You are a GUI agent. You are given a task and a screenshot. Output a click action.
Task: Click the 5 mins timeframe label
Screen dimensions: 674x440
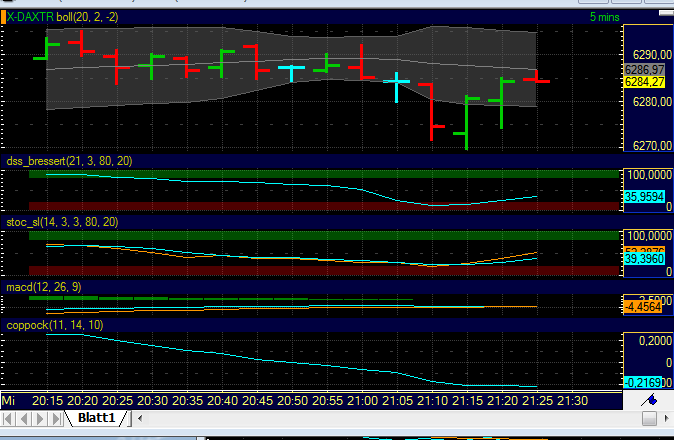tap(604, 17)
